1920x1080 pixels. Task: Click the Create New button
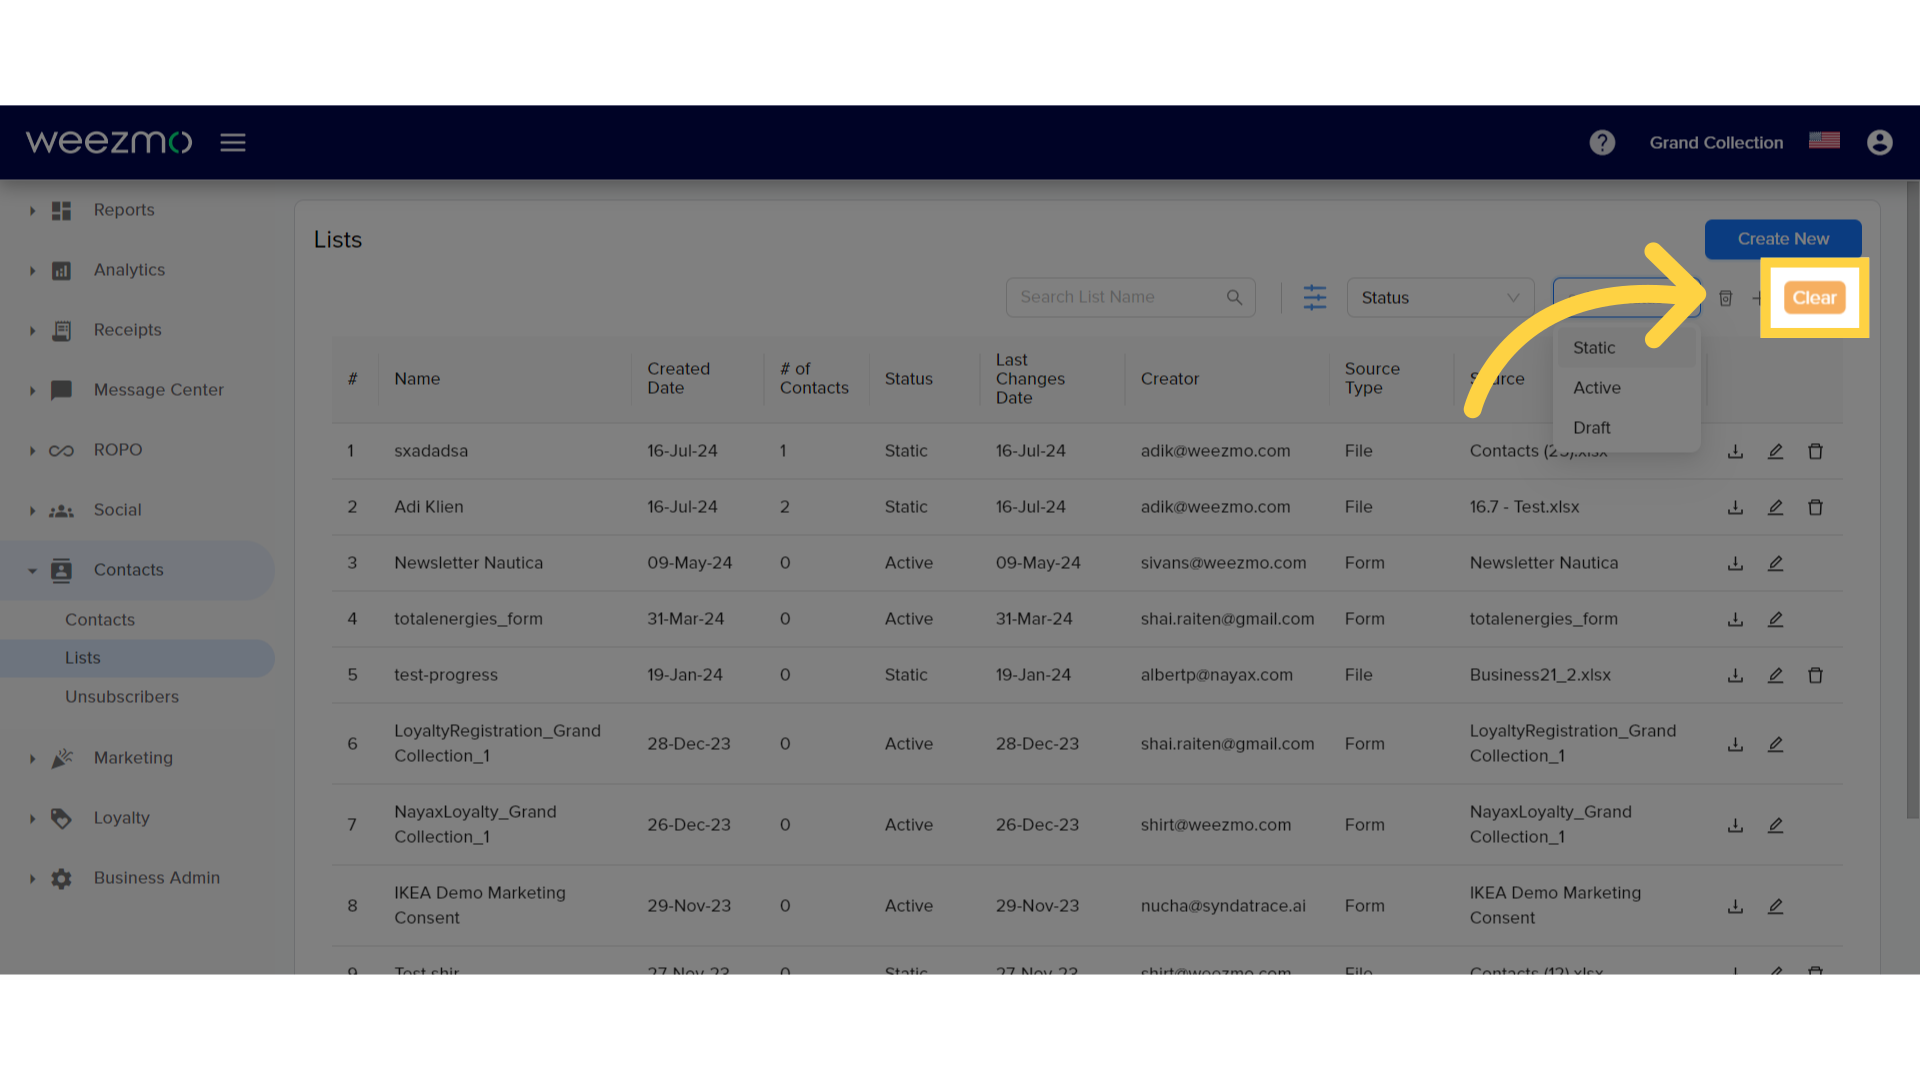coord(1783,239)
